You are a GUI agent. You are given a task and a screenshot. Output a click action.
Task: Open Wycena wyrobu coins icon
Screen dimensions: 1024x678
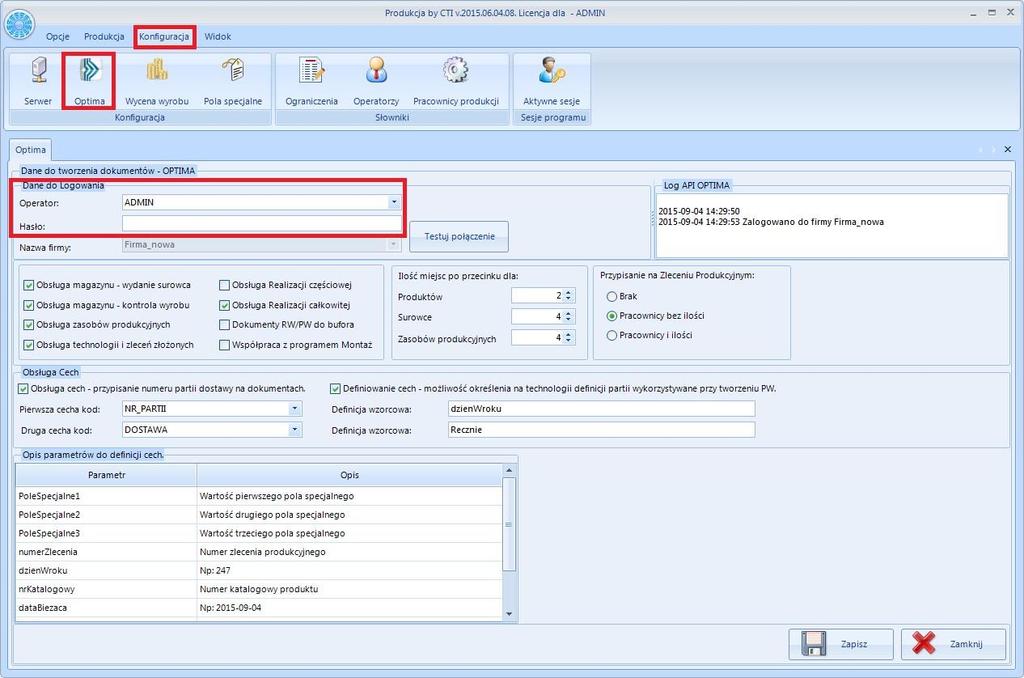[157, 70]
